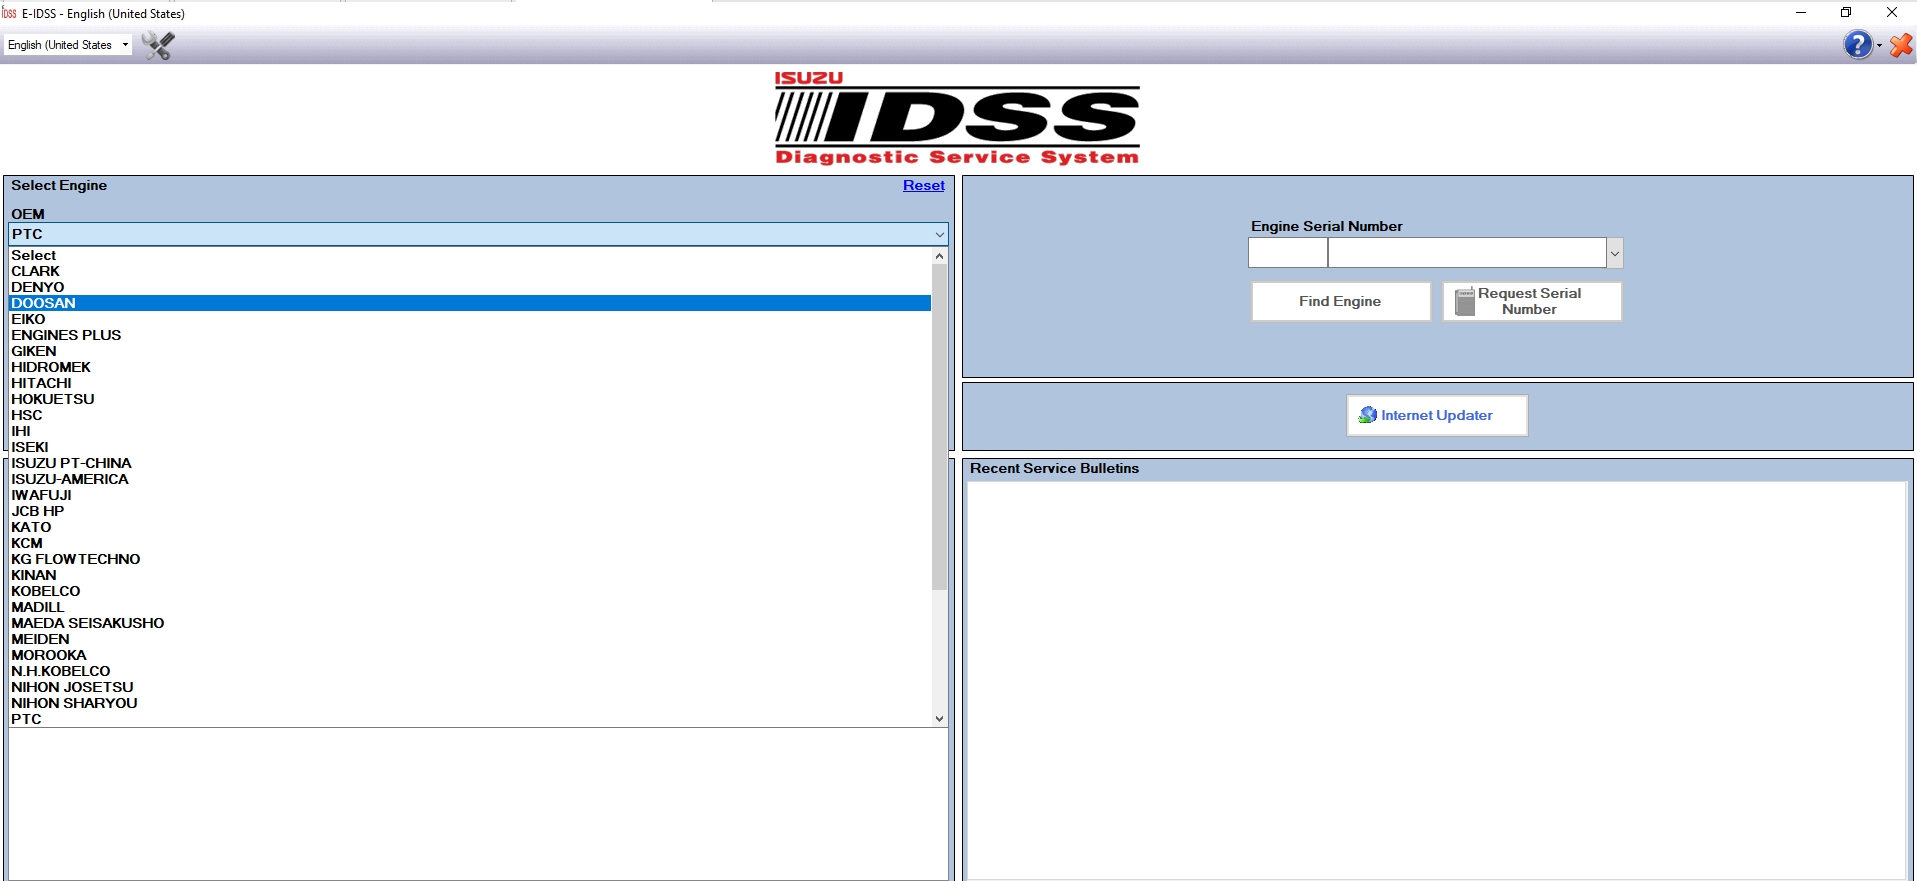Minimize the E-IDSS window
The width and height of the screenshot is (1917, 881).
click(1800, 13)
